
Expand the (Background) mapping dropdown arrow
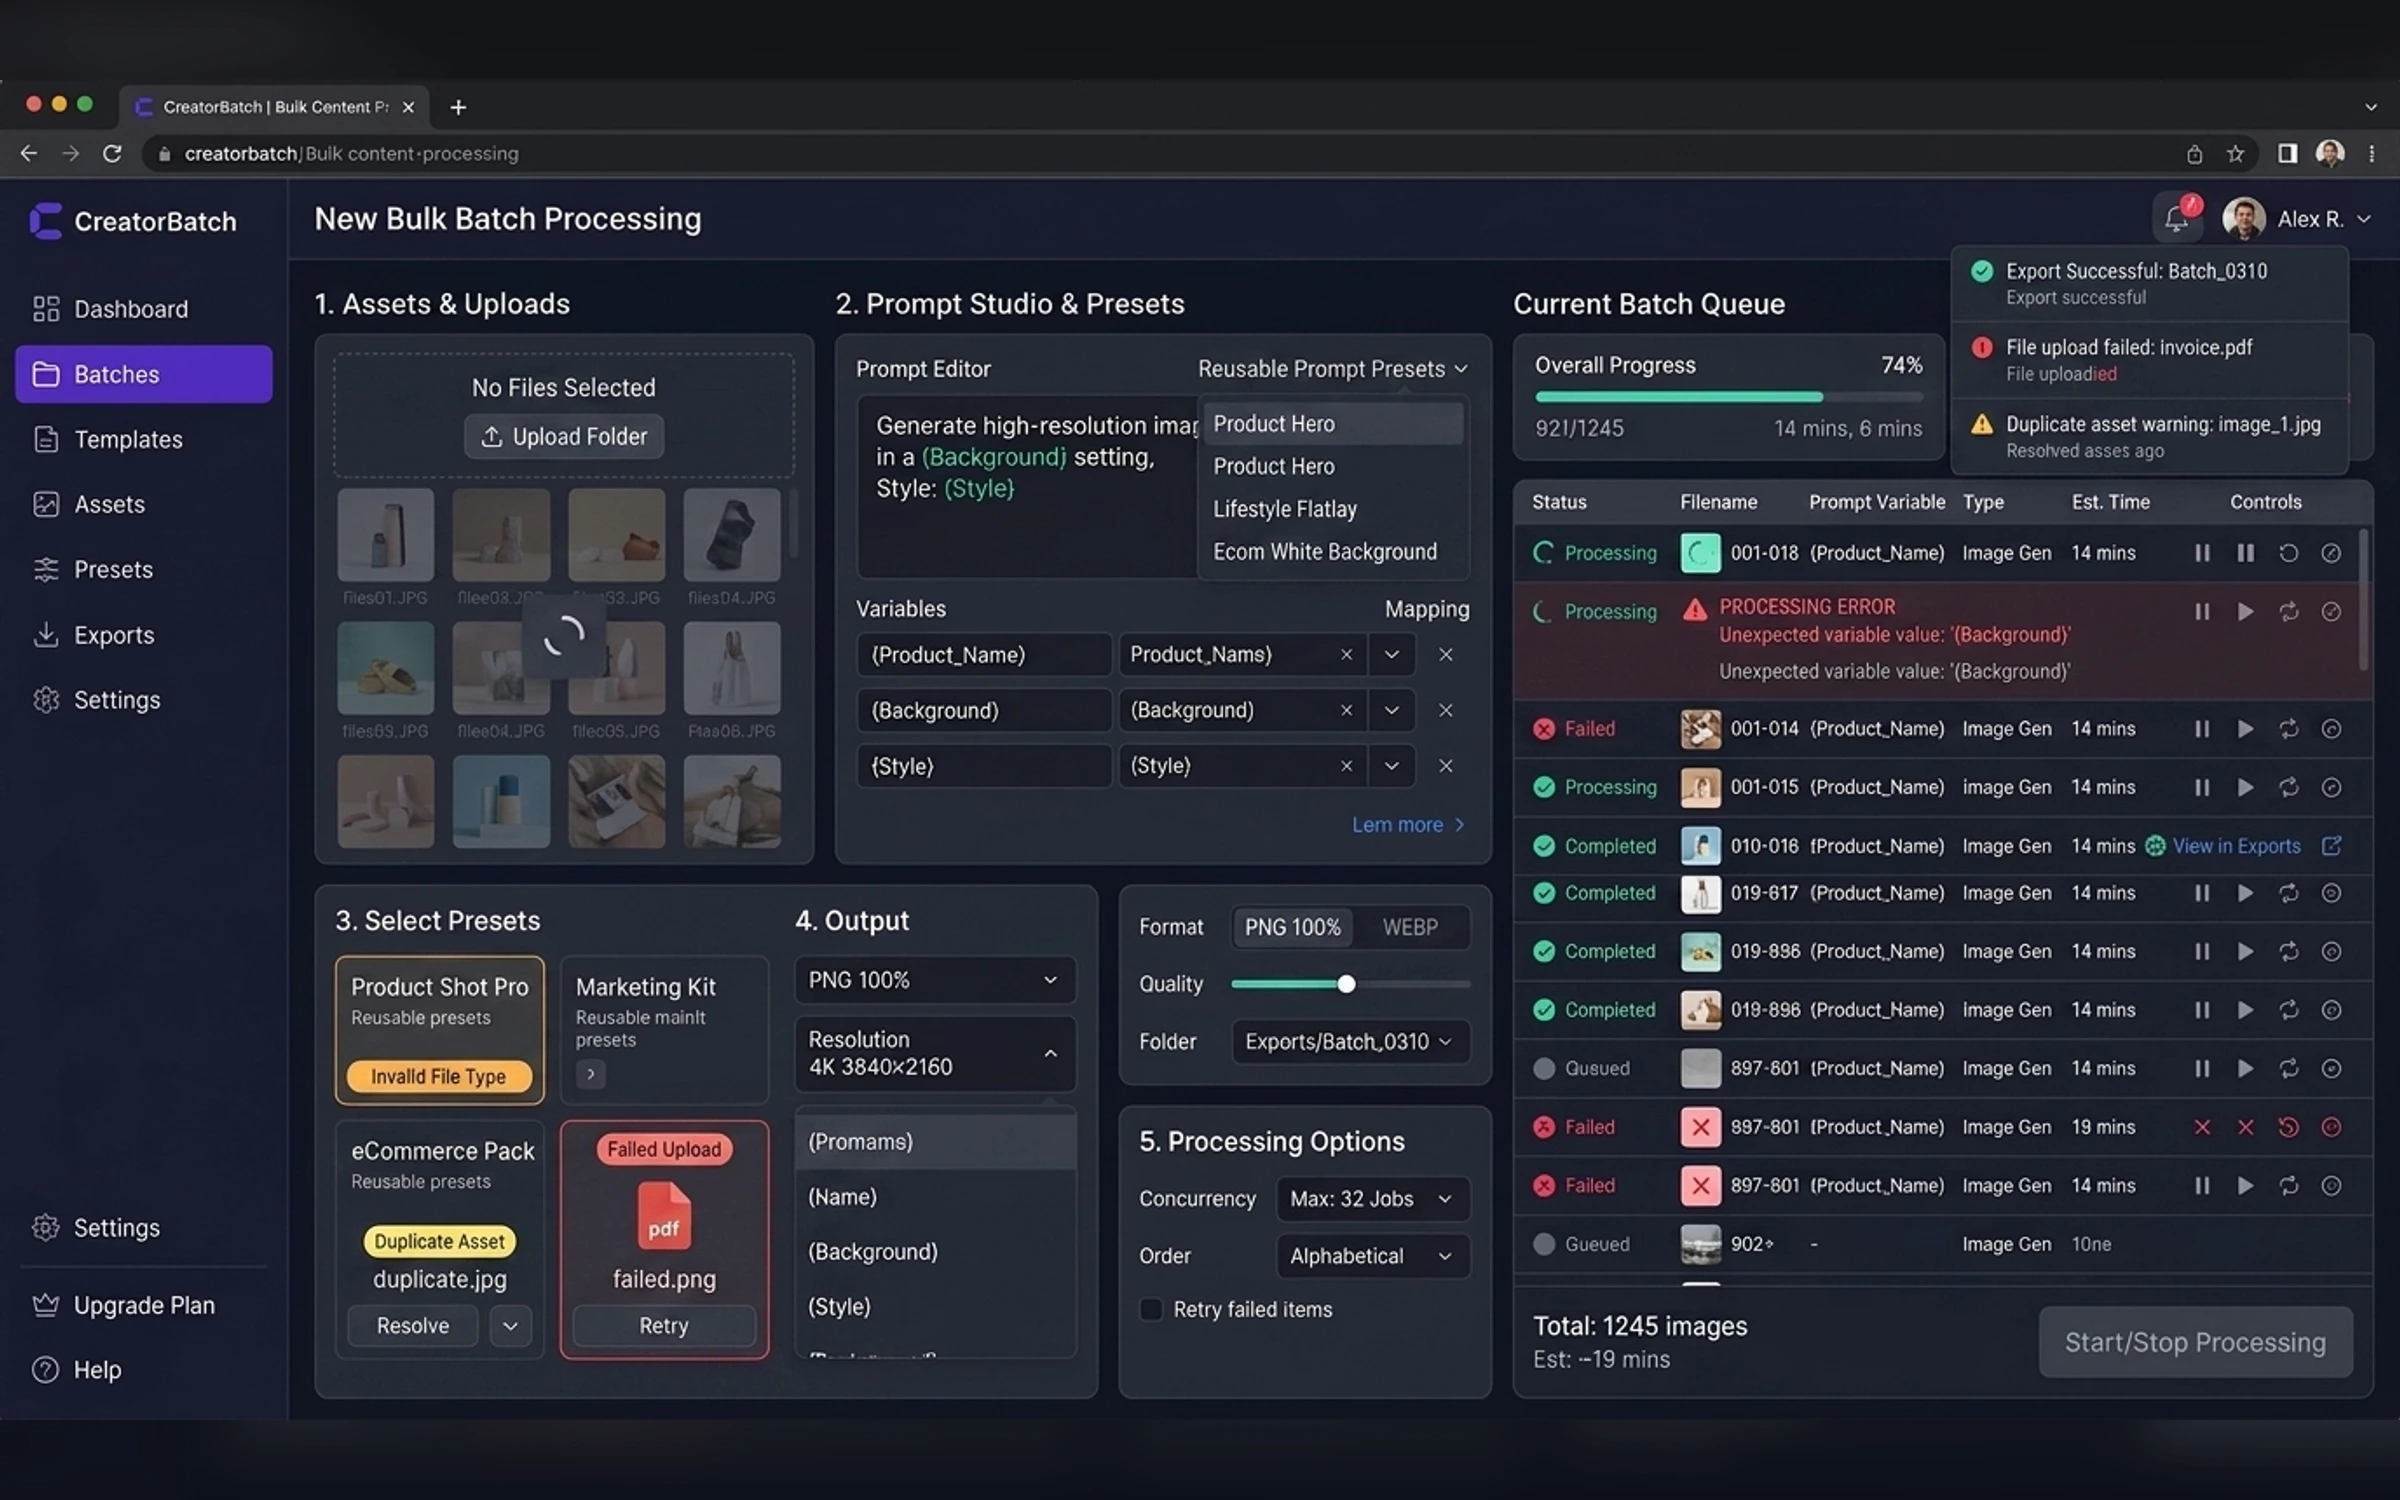(1391, 710)
